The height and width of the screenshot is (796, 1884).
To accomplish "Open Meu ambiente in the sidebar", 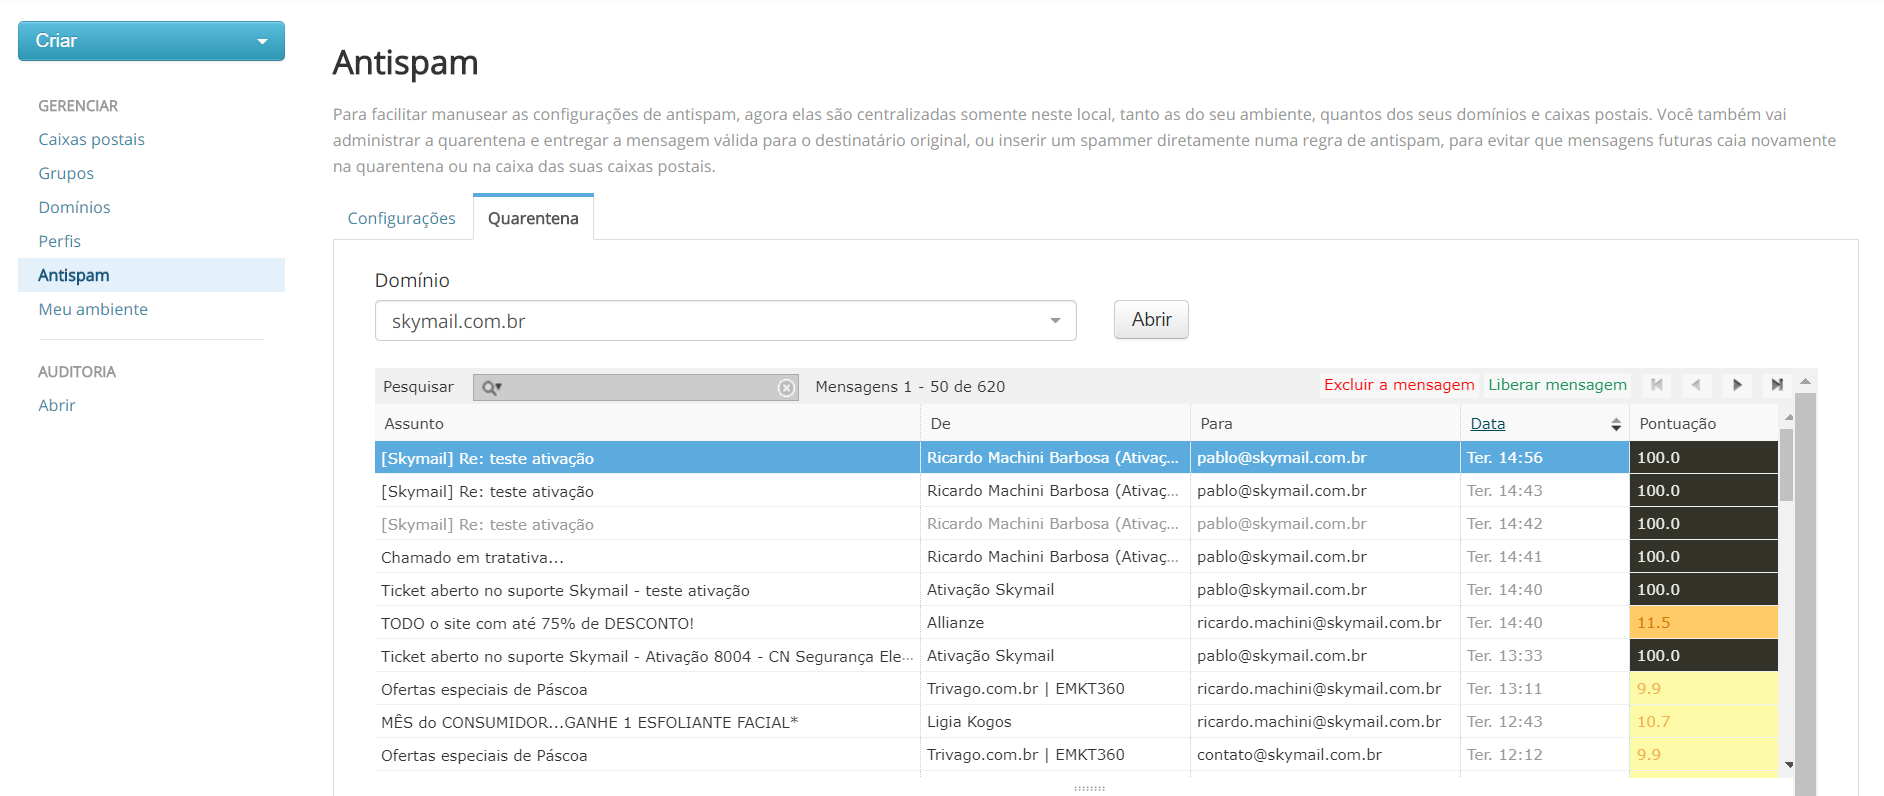I will 93,310.
